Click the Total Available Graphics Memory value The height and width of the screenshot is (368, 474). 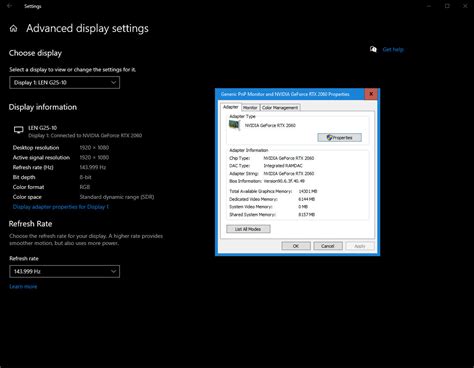click(x=307, y=191)
